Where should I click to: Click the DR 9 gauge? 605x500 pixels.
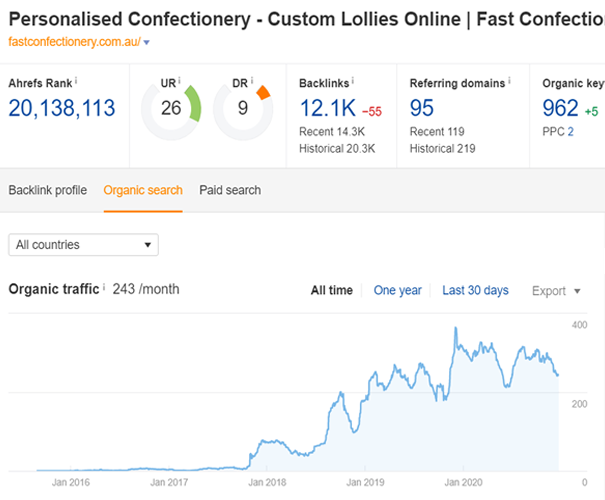click(243, 109)
